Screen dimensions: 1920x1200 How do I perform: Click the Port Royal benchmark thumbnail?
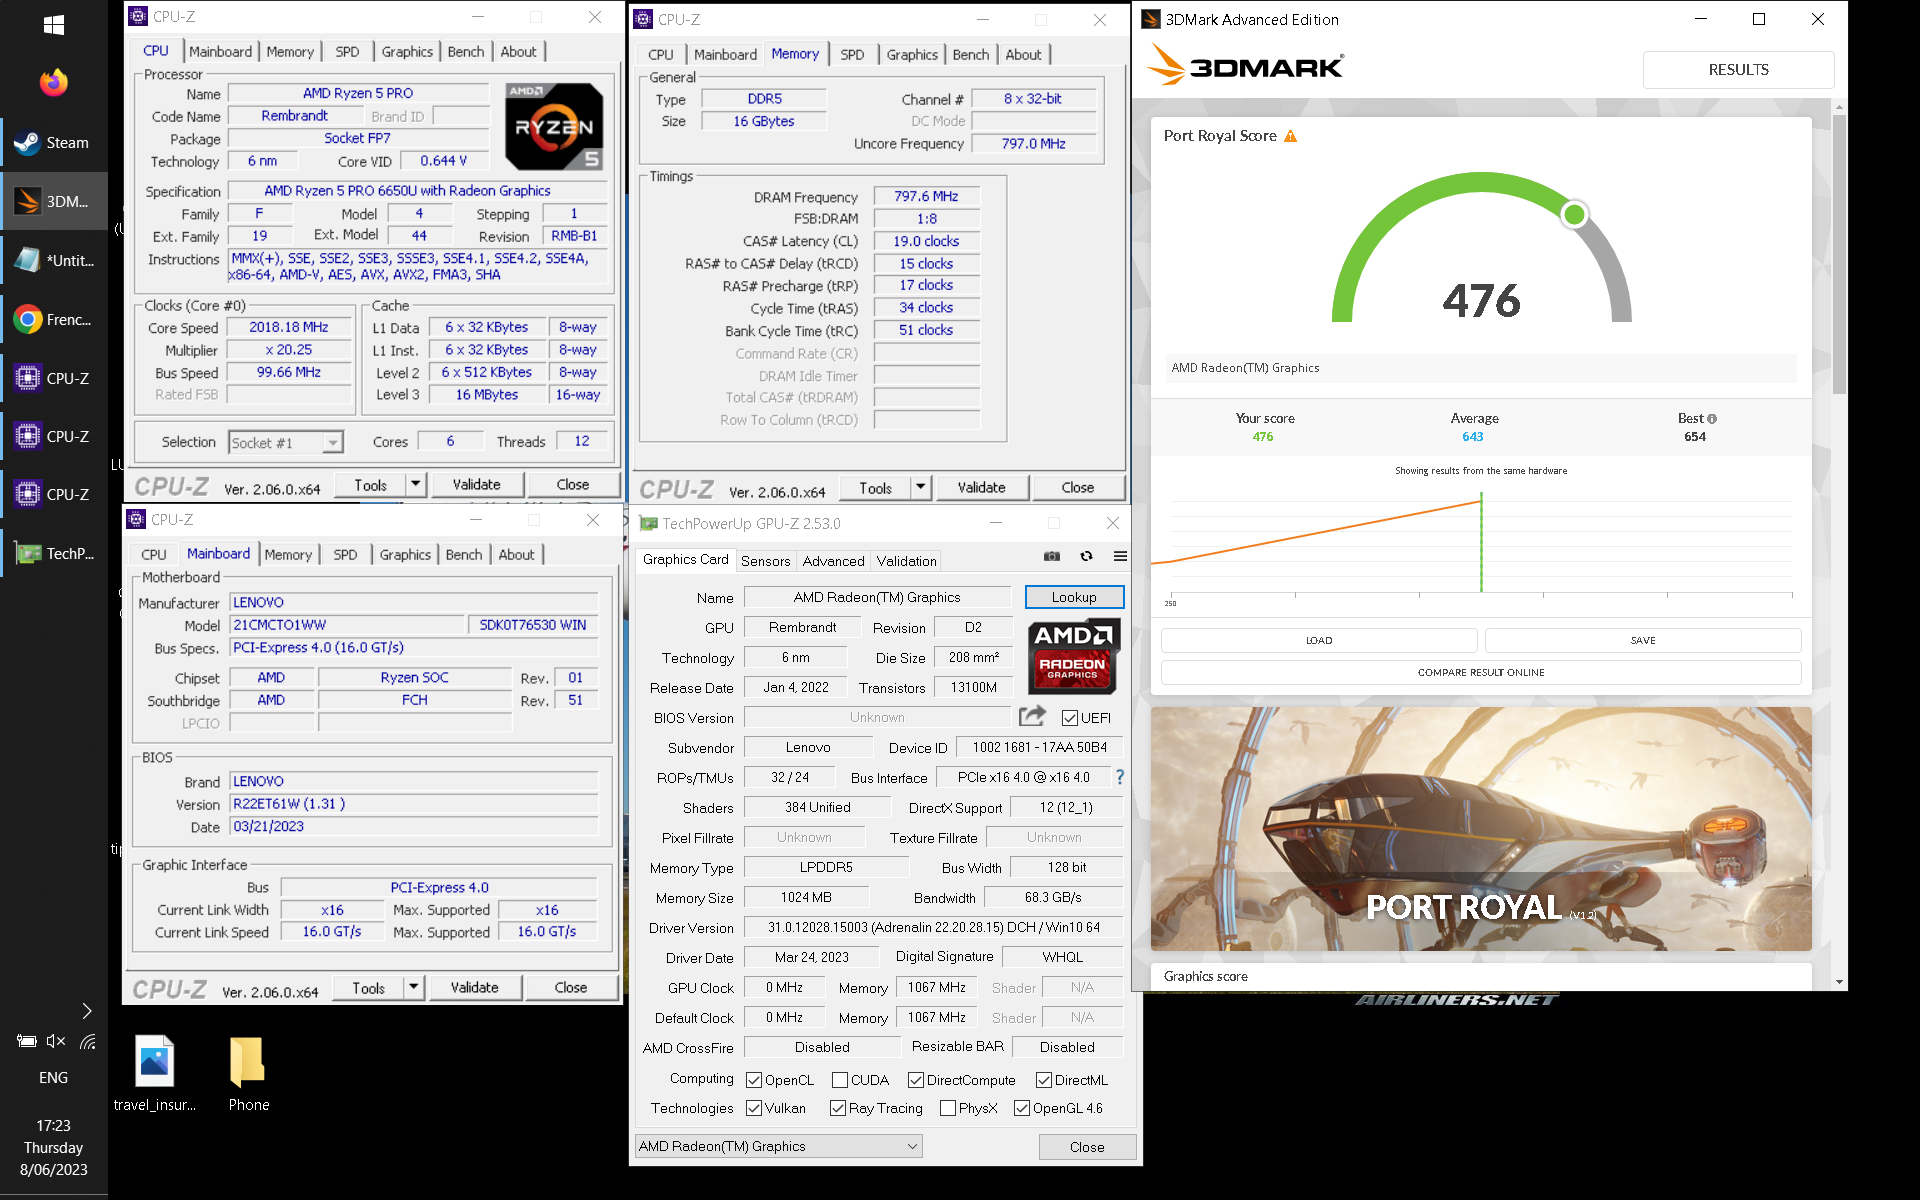[1481, 829]
